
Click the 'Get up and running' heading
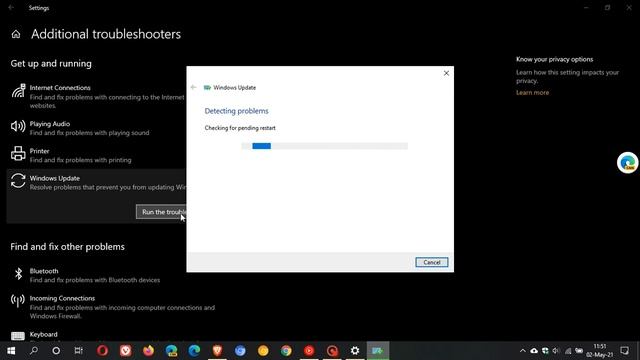pyautogui.click(x=51, y=64)
